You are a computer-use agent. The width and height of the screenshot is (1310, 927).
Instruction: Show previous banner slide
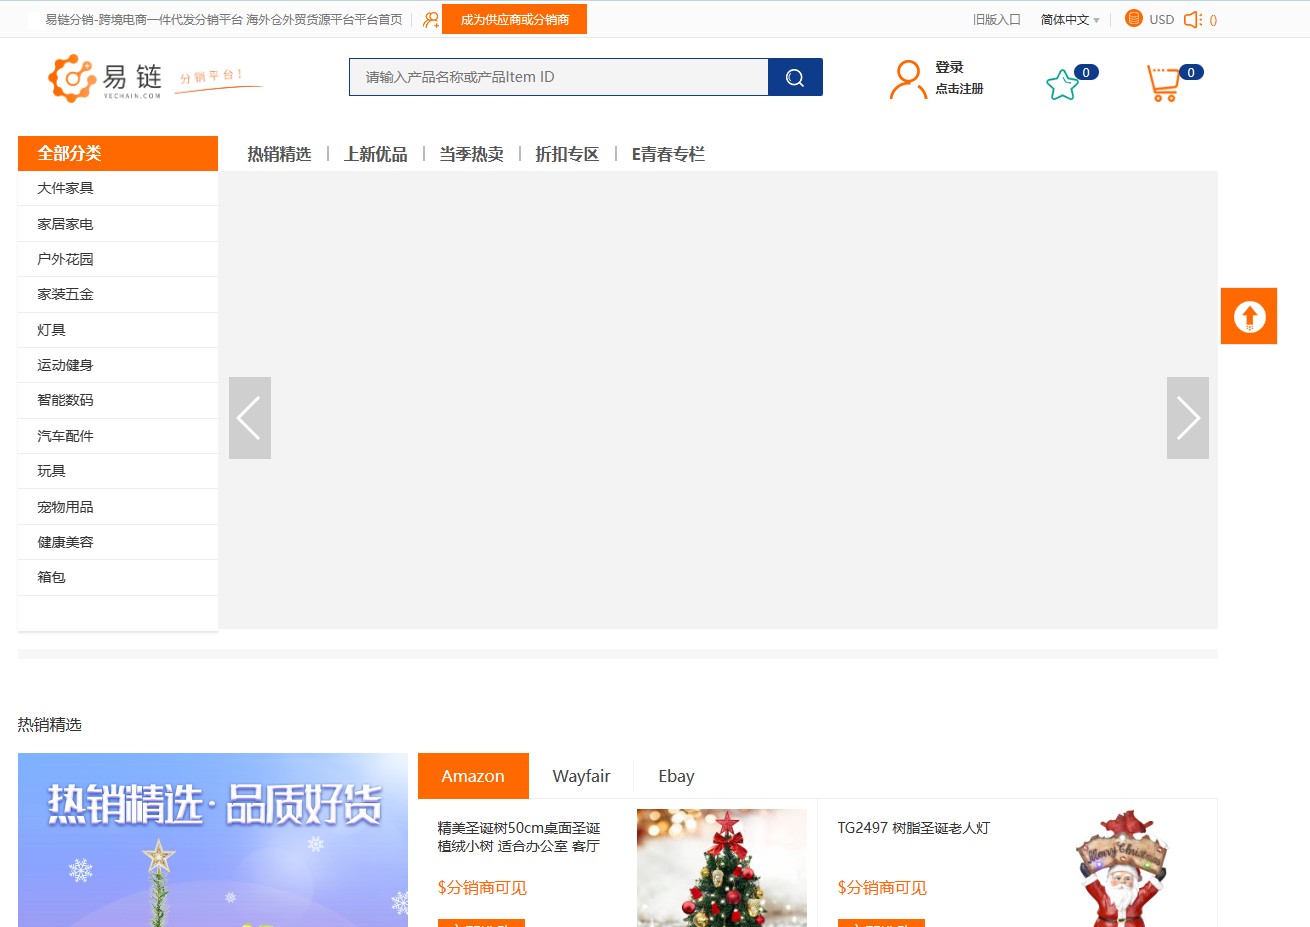pyautogui.click(x=250, y=418)
